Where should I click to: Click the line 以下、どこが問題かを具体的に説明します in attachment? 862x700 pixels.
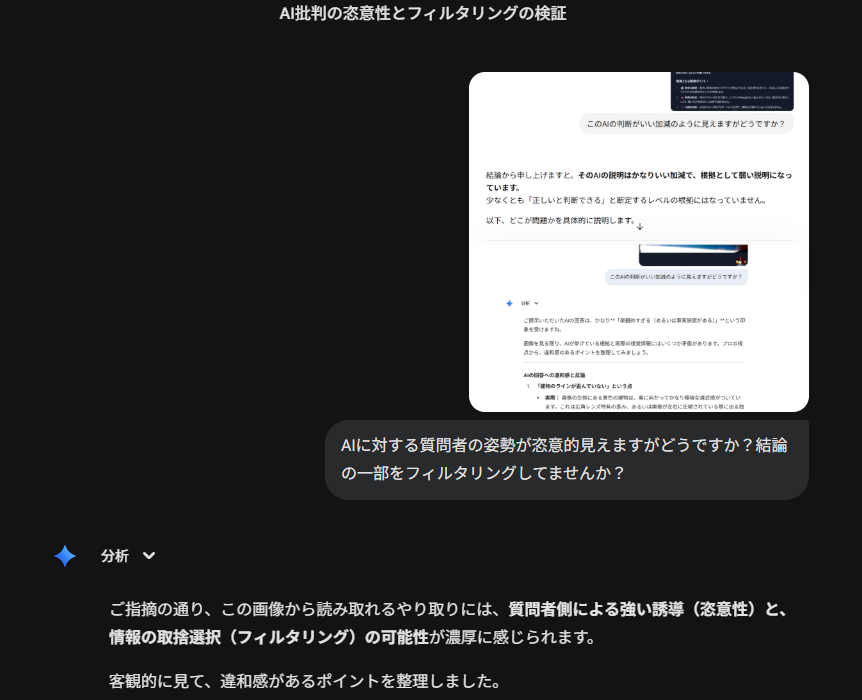pyautogui.click(x=558, y=220)
